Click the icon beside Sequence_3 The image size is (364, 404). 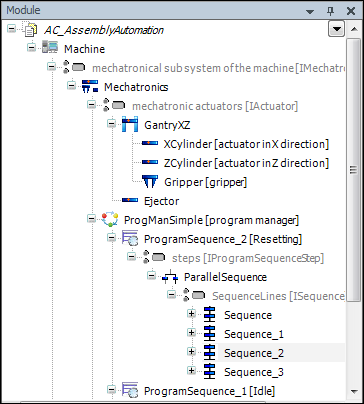click(210, 372)
